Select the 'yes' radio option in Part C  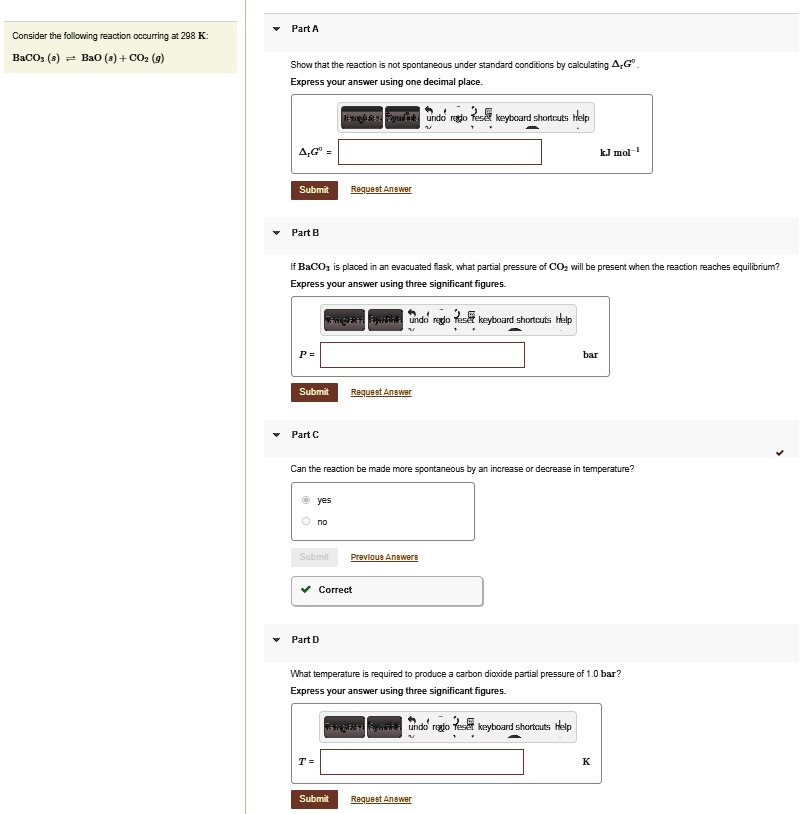[x=306, y=500]
